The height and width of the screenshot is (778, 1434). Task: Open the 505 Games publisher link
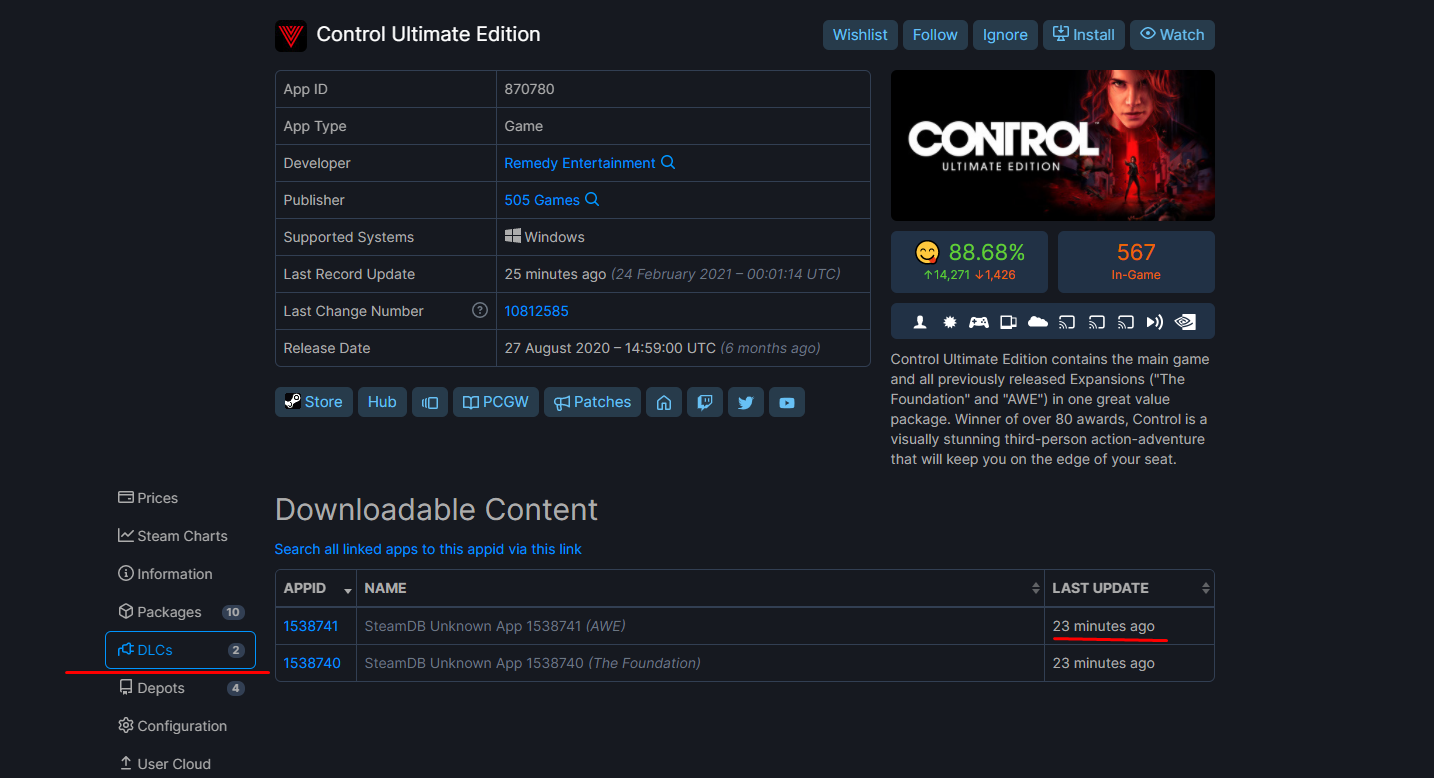coord(542,200)
